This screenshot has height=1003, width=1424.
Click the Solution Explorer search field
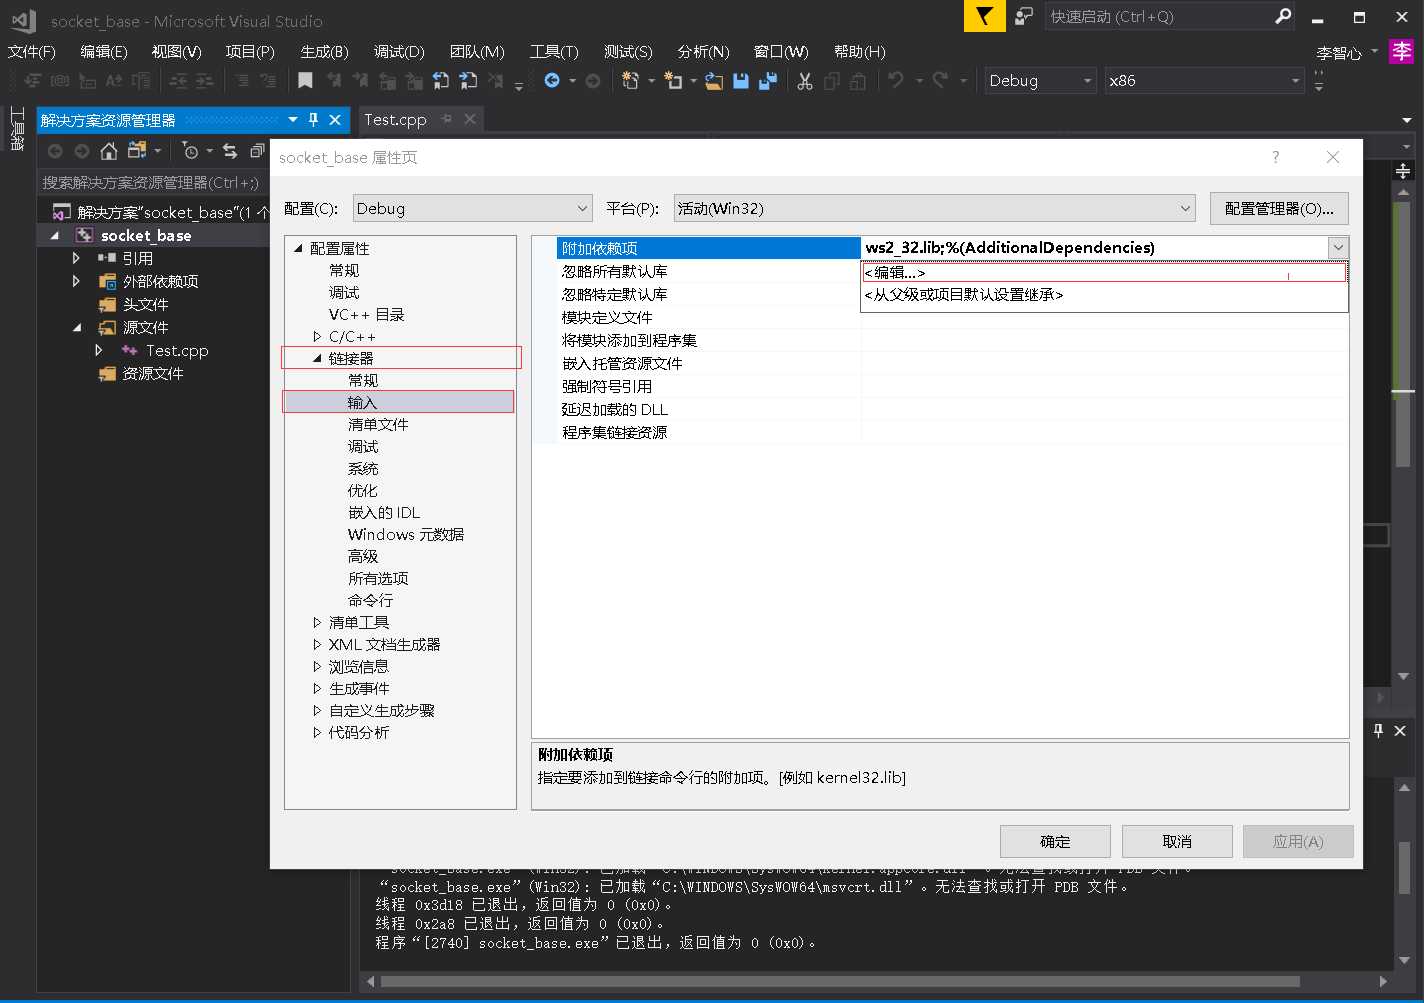pos(153,182)
